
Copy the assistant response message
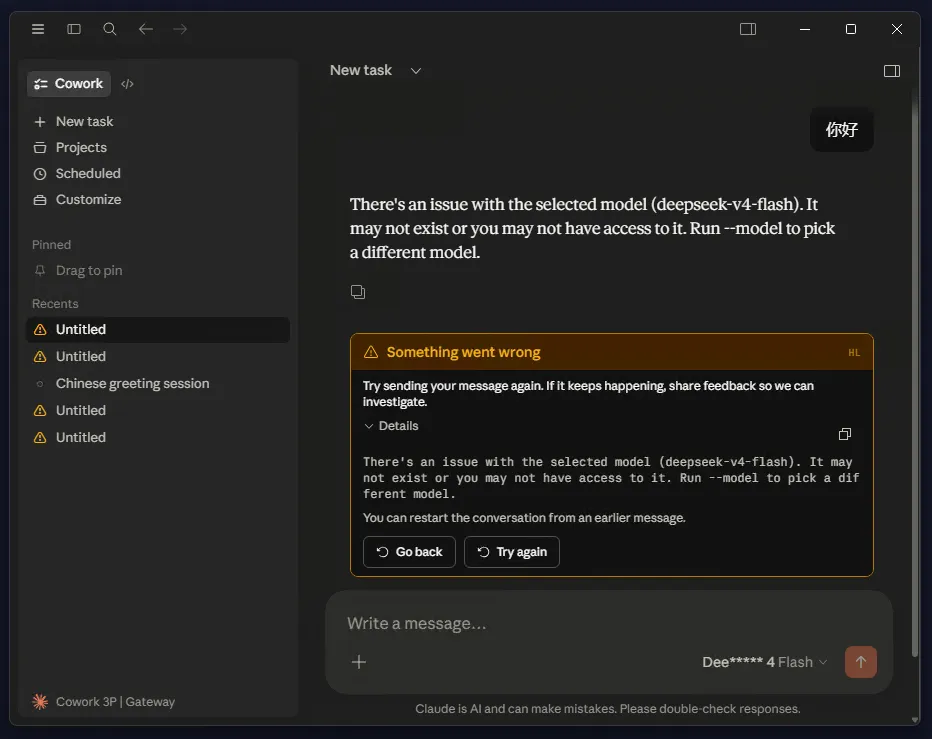coord(358,292)
